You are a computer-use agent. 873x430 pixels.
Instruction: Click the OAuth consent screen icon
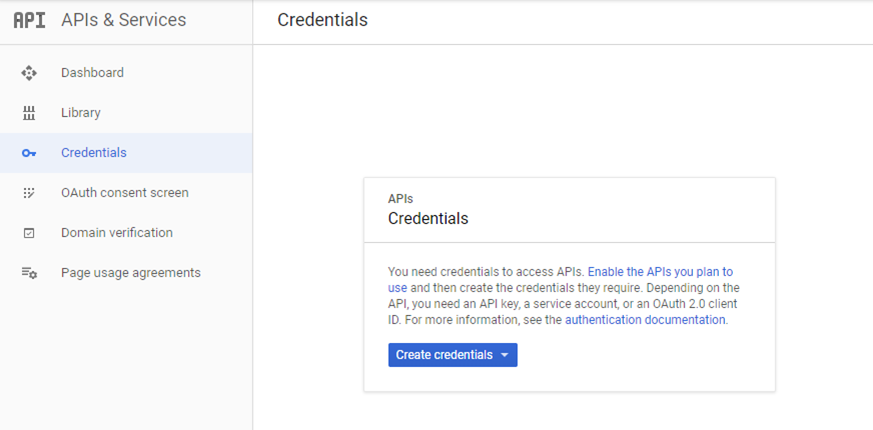pos(29,193)
